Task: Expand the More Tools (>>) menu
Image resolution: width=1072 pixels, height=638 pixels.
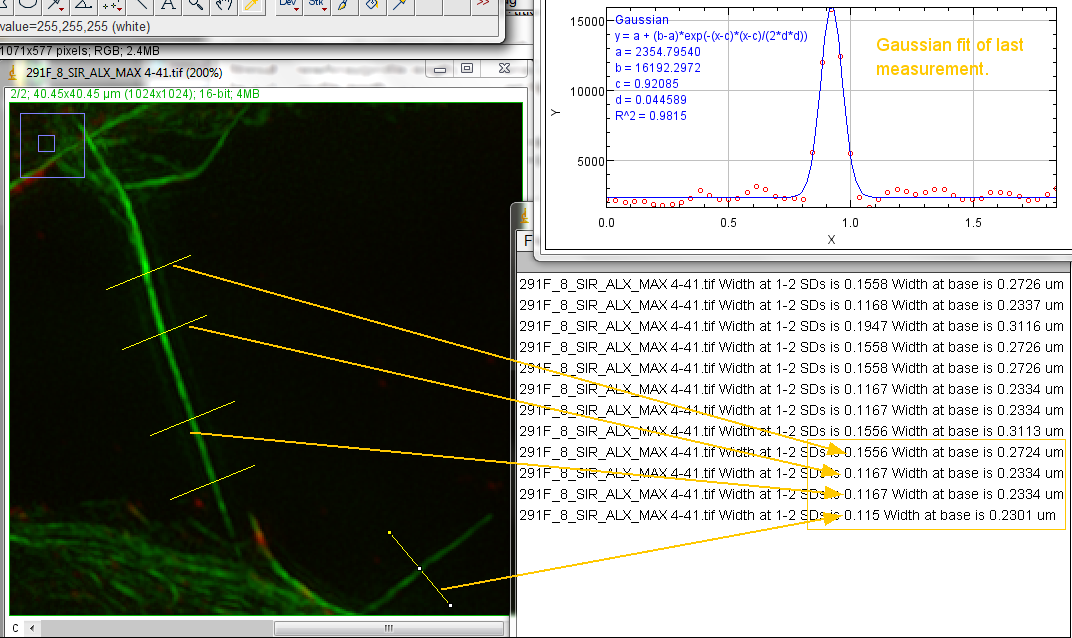Action: [x=484, y=5]
